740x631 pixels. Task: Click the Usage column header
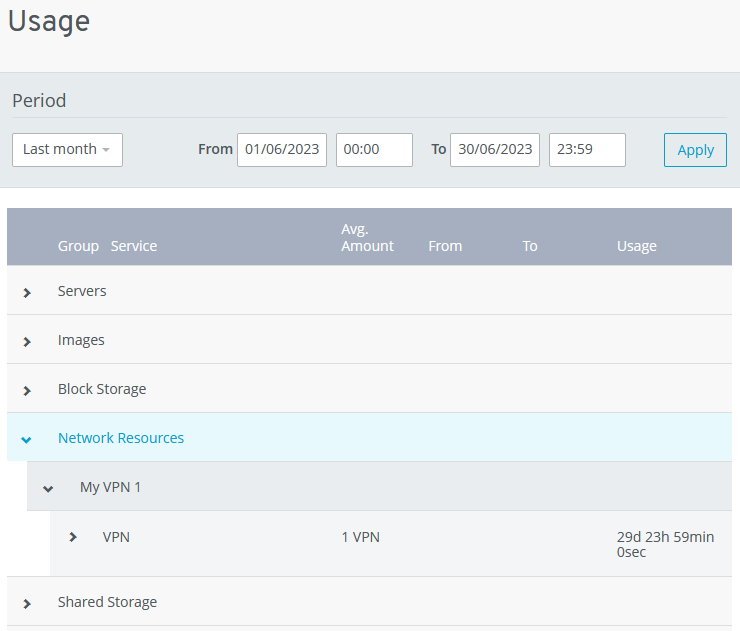click(636, 246)
